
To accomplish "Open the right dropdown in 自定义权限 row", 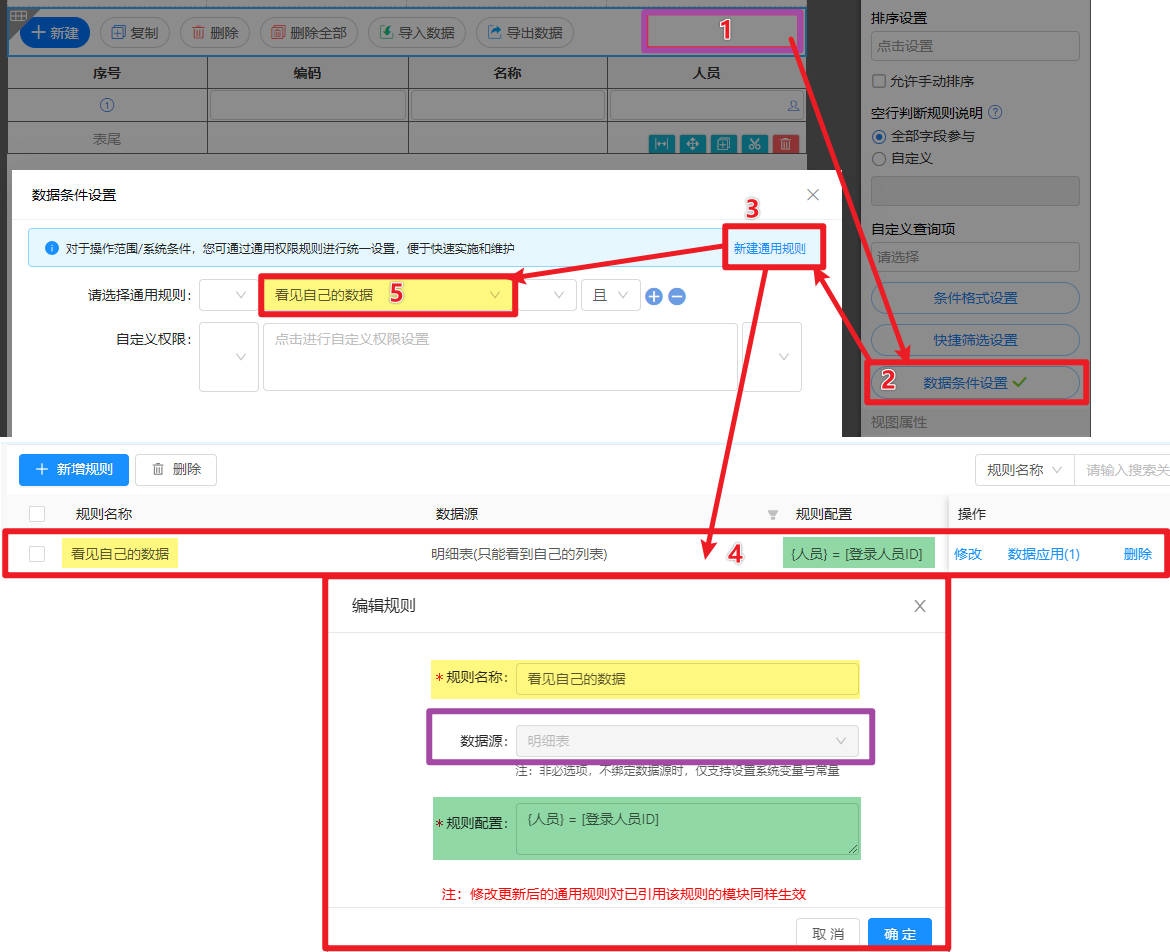I will pyautogui.click(x=772, y=357).
